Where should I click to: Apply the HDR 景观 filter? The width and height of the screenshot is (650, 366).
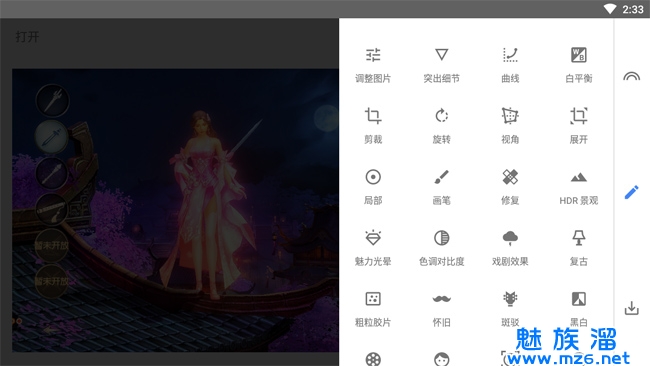pos(579,187)
